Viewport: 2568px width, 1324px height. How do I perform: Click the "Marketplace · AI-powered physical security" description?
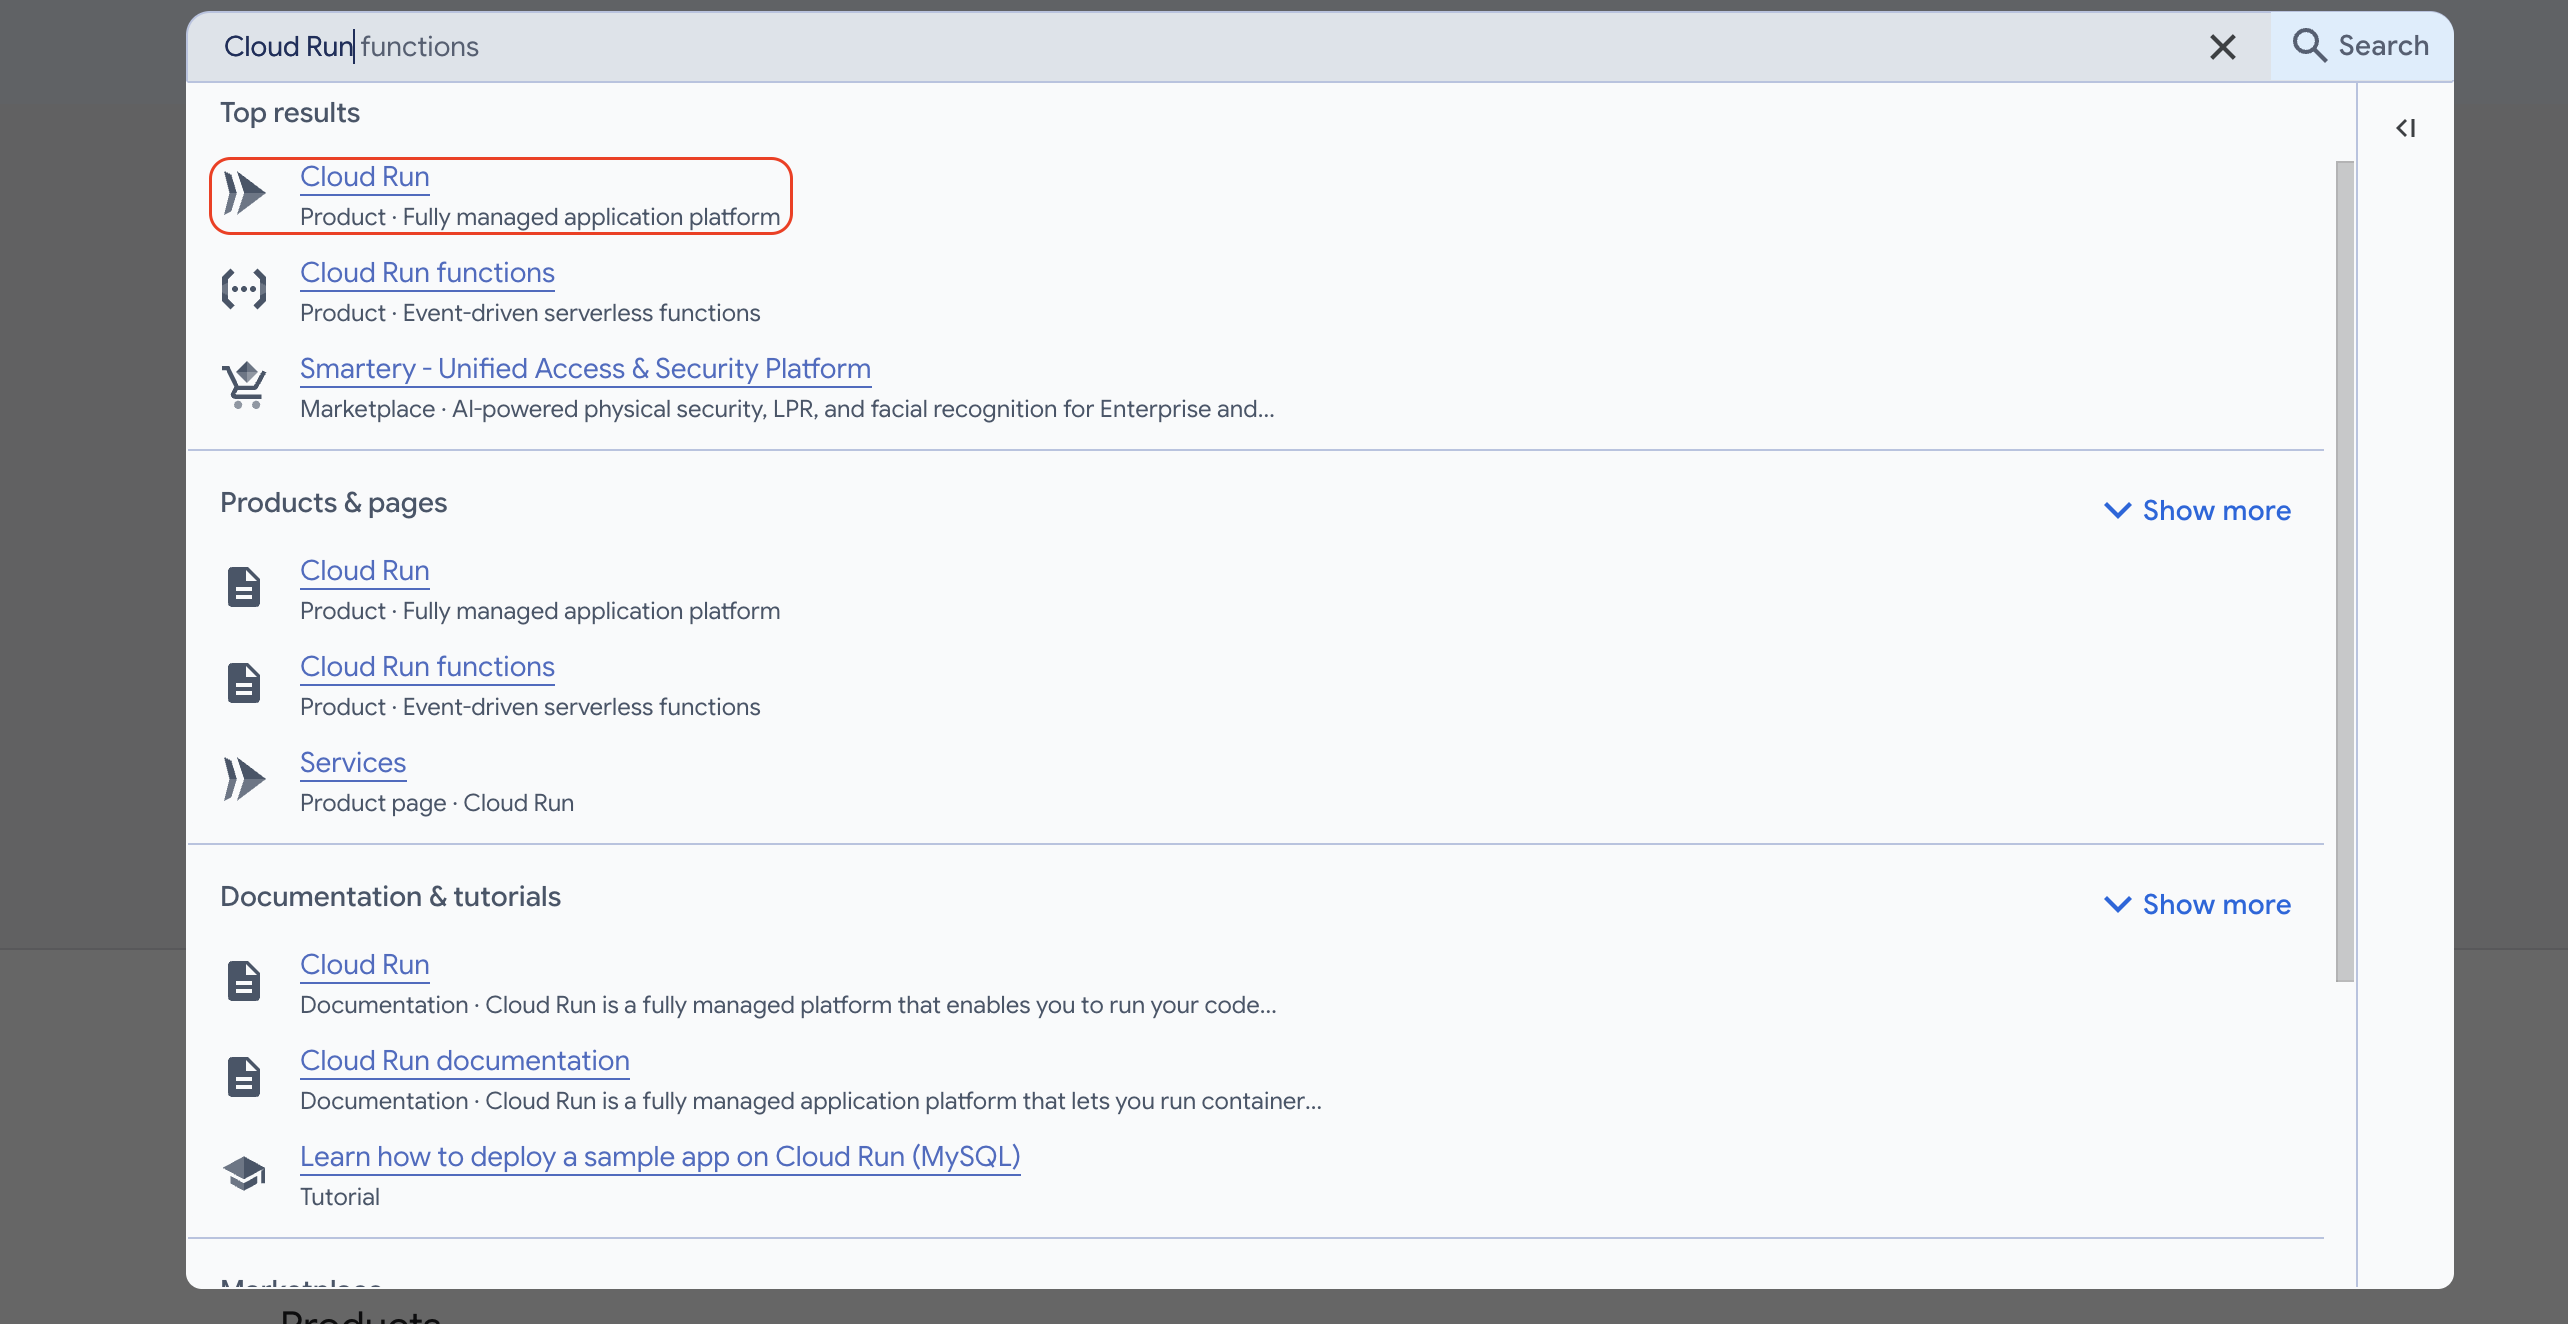pyautogui.click(x=787, y=409)
